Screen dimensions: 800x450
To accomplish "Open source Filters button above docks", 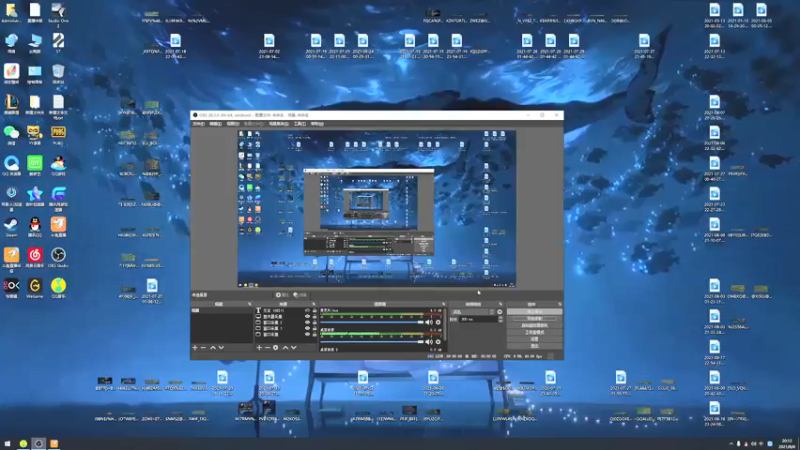I will [x=300, y=295].
